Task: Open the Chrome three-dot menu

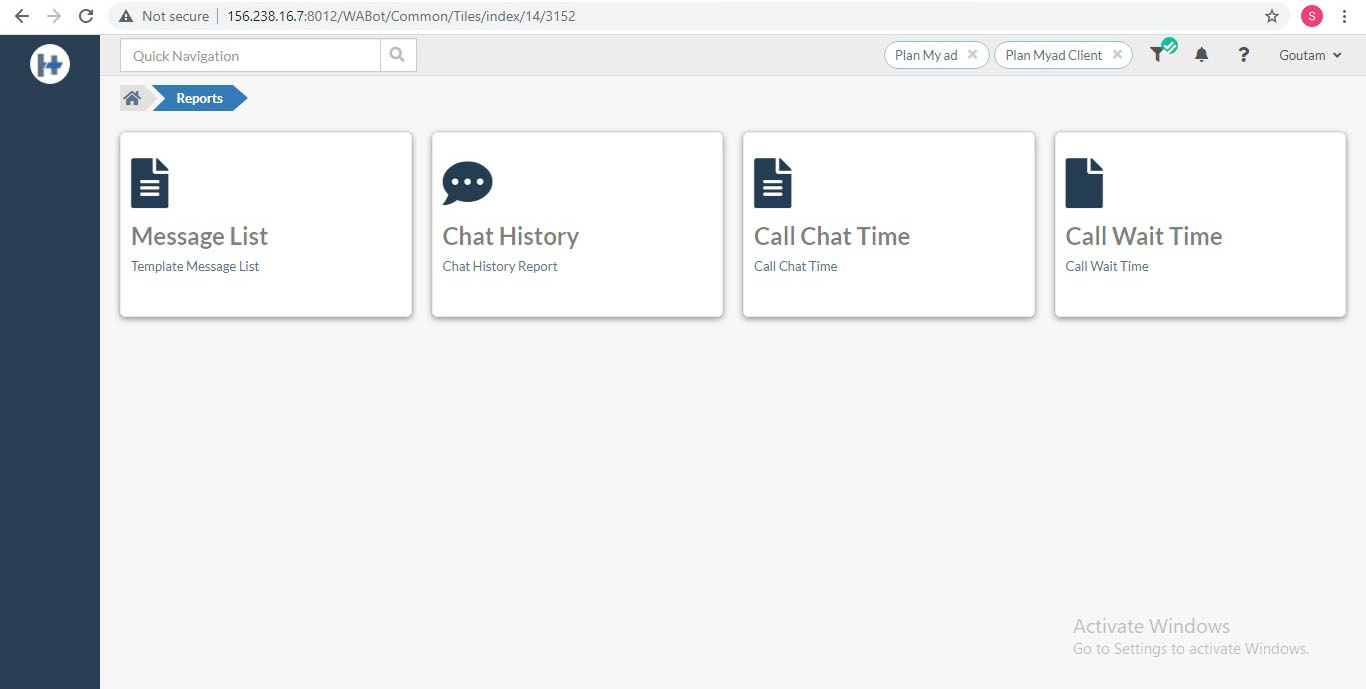Action: tap(1346, 16)
